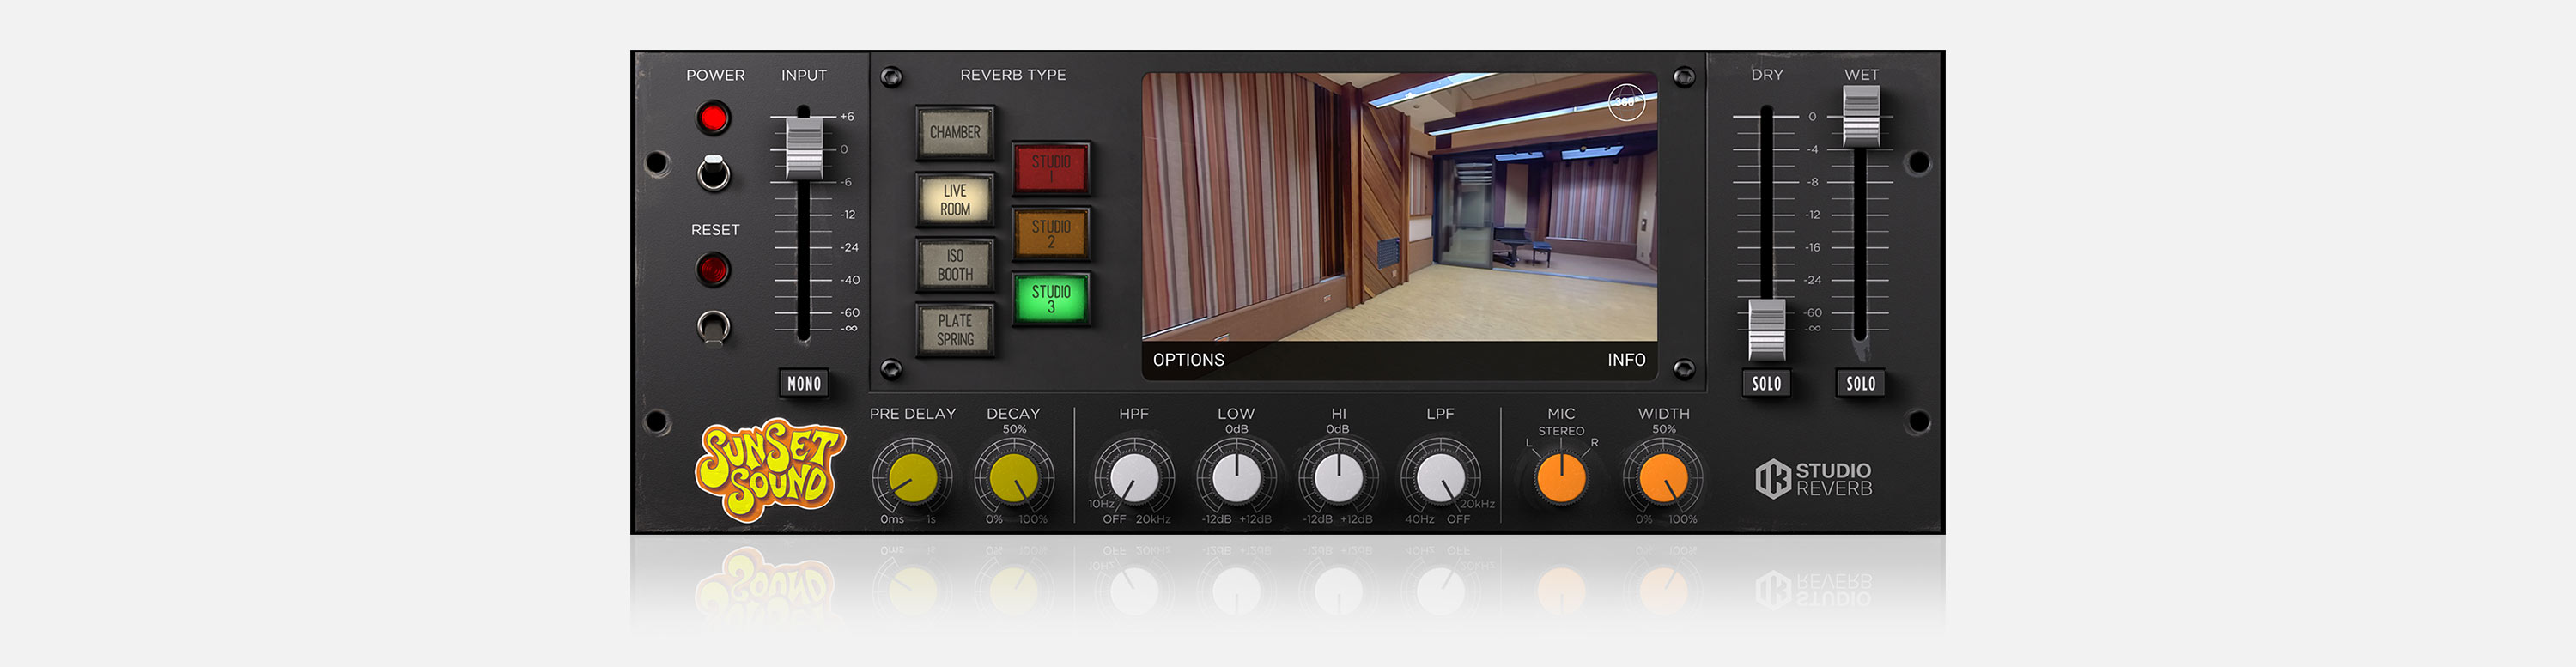Solo the Wet signal

1860,383
